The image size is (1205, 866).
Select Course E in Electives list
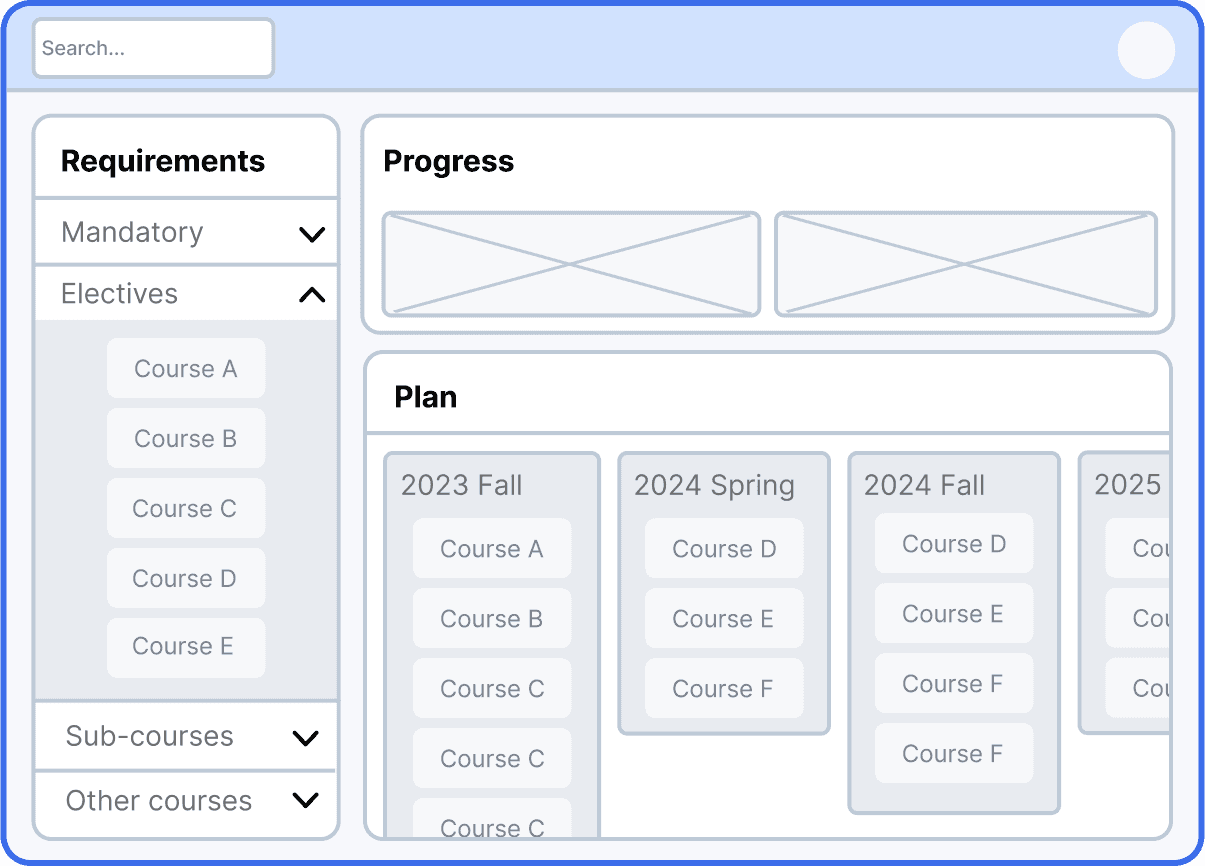click(x=186, y=647)
